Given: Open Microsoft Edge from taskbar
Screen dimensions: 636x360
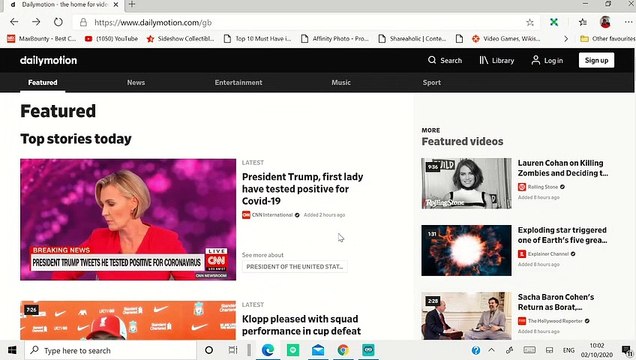Looking at the screenshot, I should [268, 350].
